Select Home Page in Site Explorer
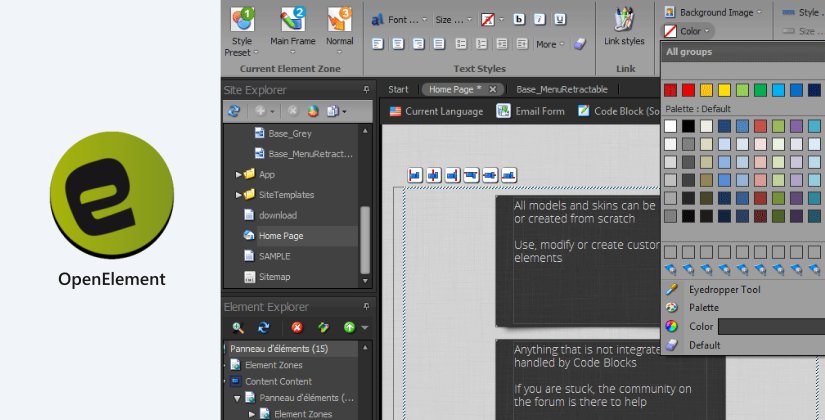The image size is (825, 420). coord(280,236)
